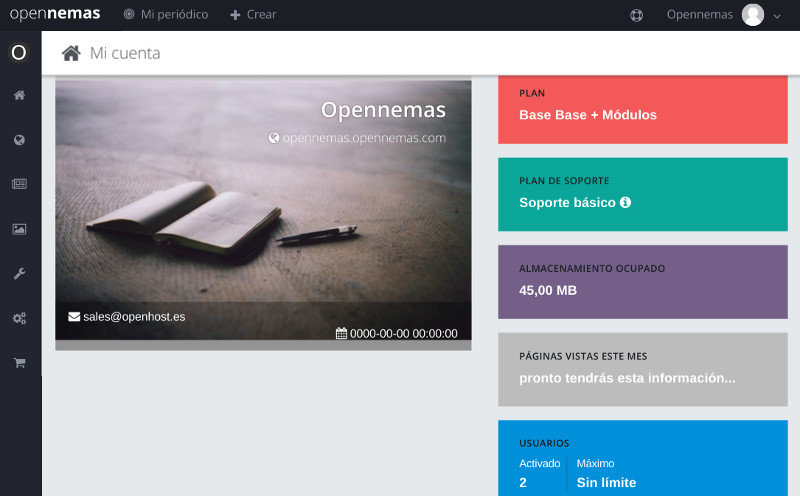The width and height of the screenshot is (800, 496).
Task: Open the sidebar home icon
Action: pyautogui.click(x=19, y=95)
